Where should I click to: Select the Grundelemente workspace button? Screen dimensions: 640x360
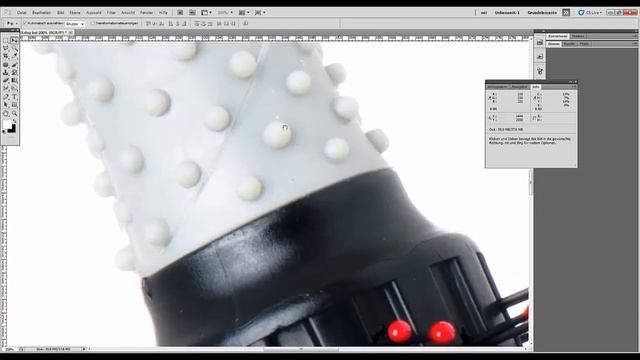click(542, 13)
